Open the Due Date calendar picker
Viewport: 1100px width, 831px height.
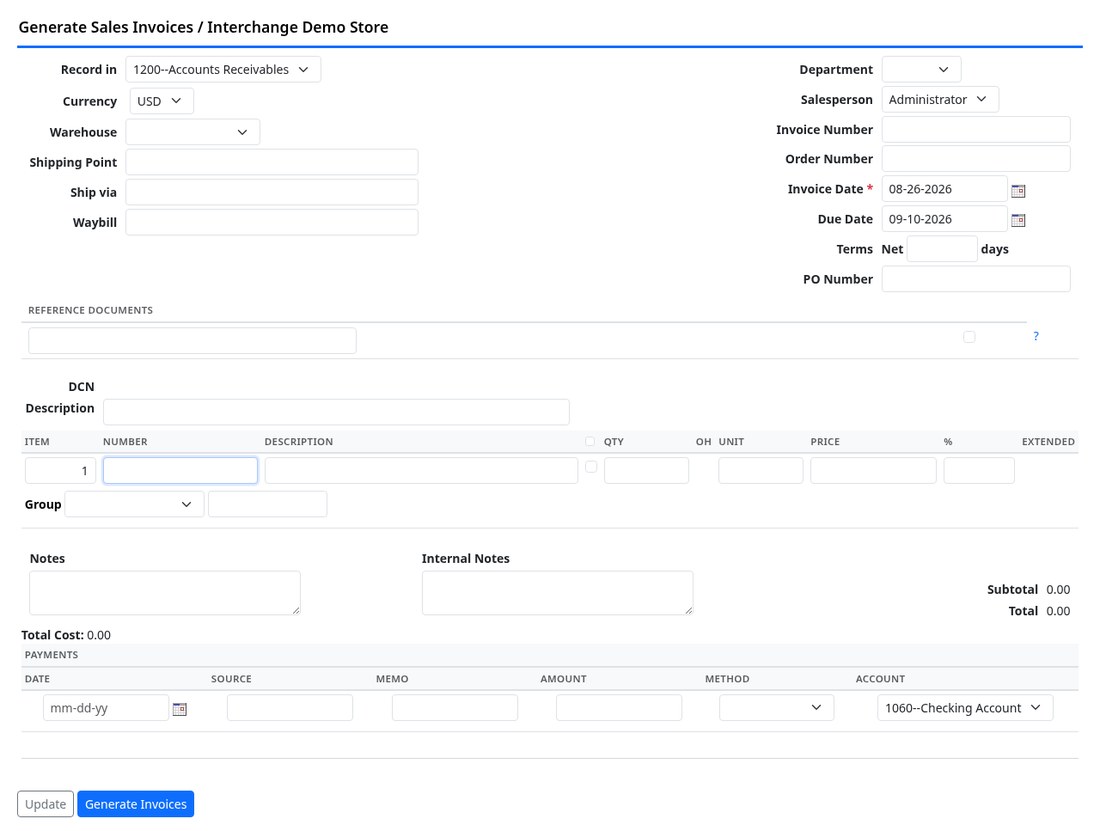1018,220
